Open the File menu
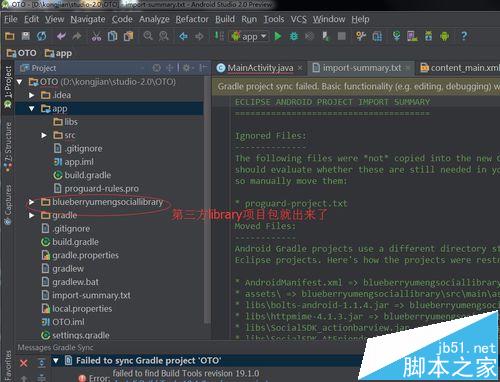The width and height of the screenshot is (500, 382). tap(11, 19)
